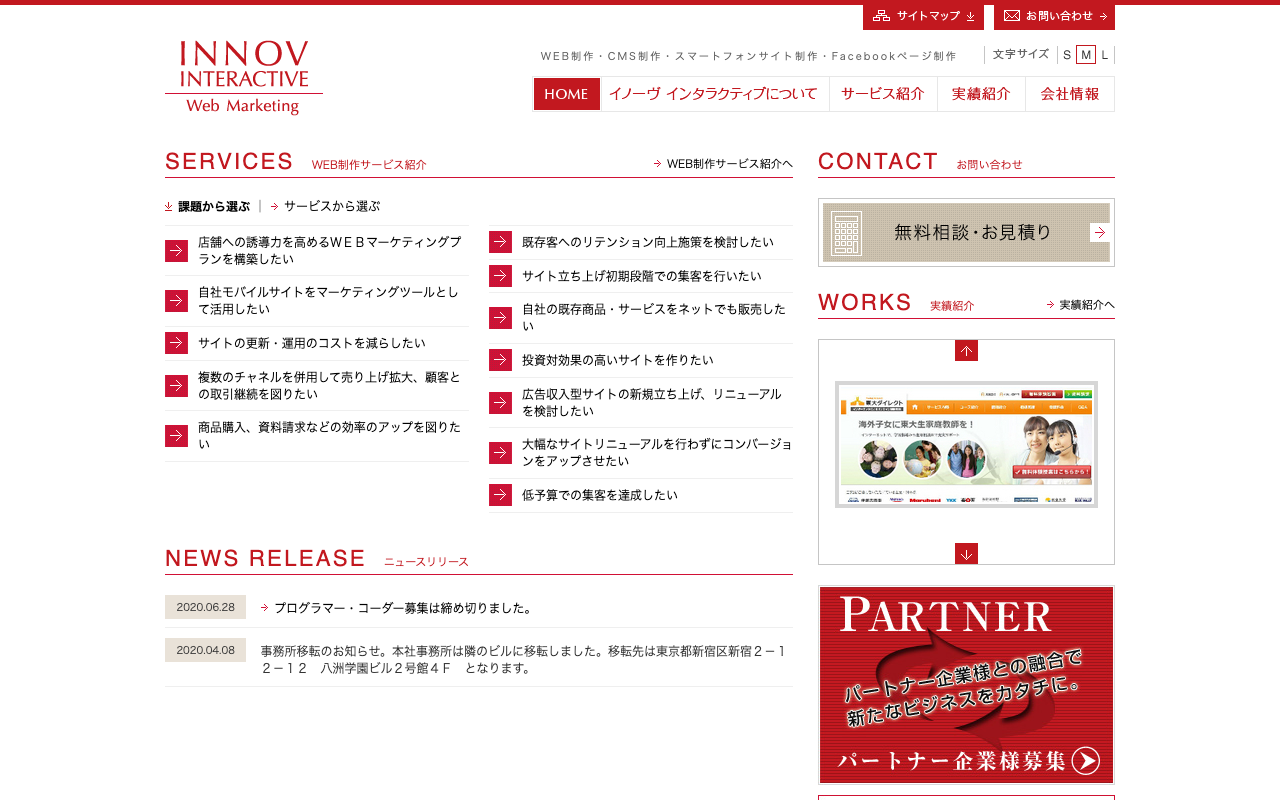Click arrow icon beside サイトの更新・運用のコスト
Screen dimensions: 1280x800
tap(176, 343)
